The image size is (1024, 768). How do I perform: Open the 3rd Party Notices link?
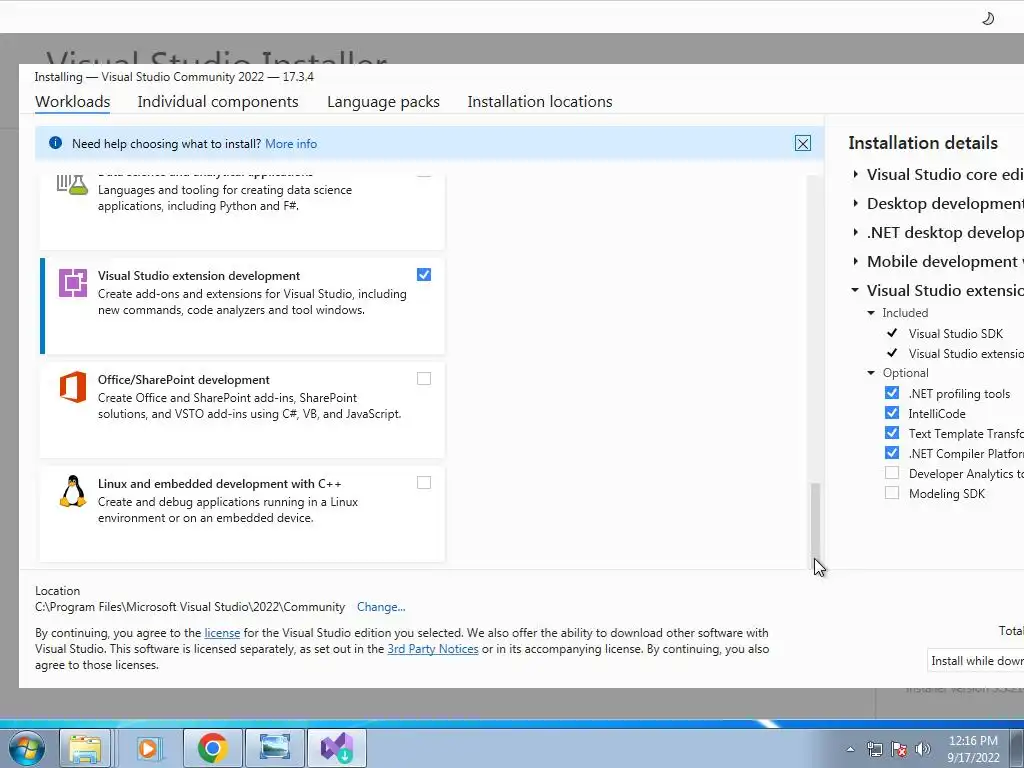[x=433, y=649]
